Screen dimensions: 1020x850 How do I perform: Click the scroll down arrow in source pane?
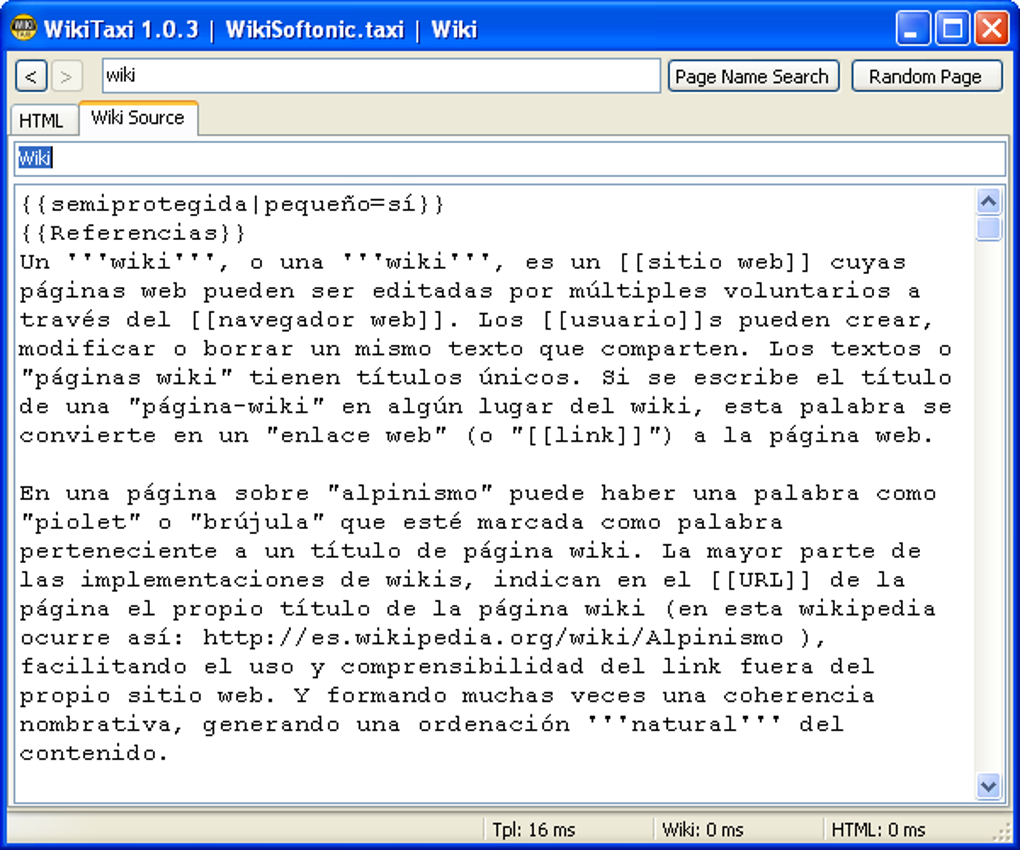pyautogui.click(x=989, y=786)
